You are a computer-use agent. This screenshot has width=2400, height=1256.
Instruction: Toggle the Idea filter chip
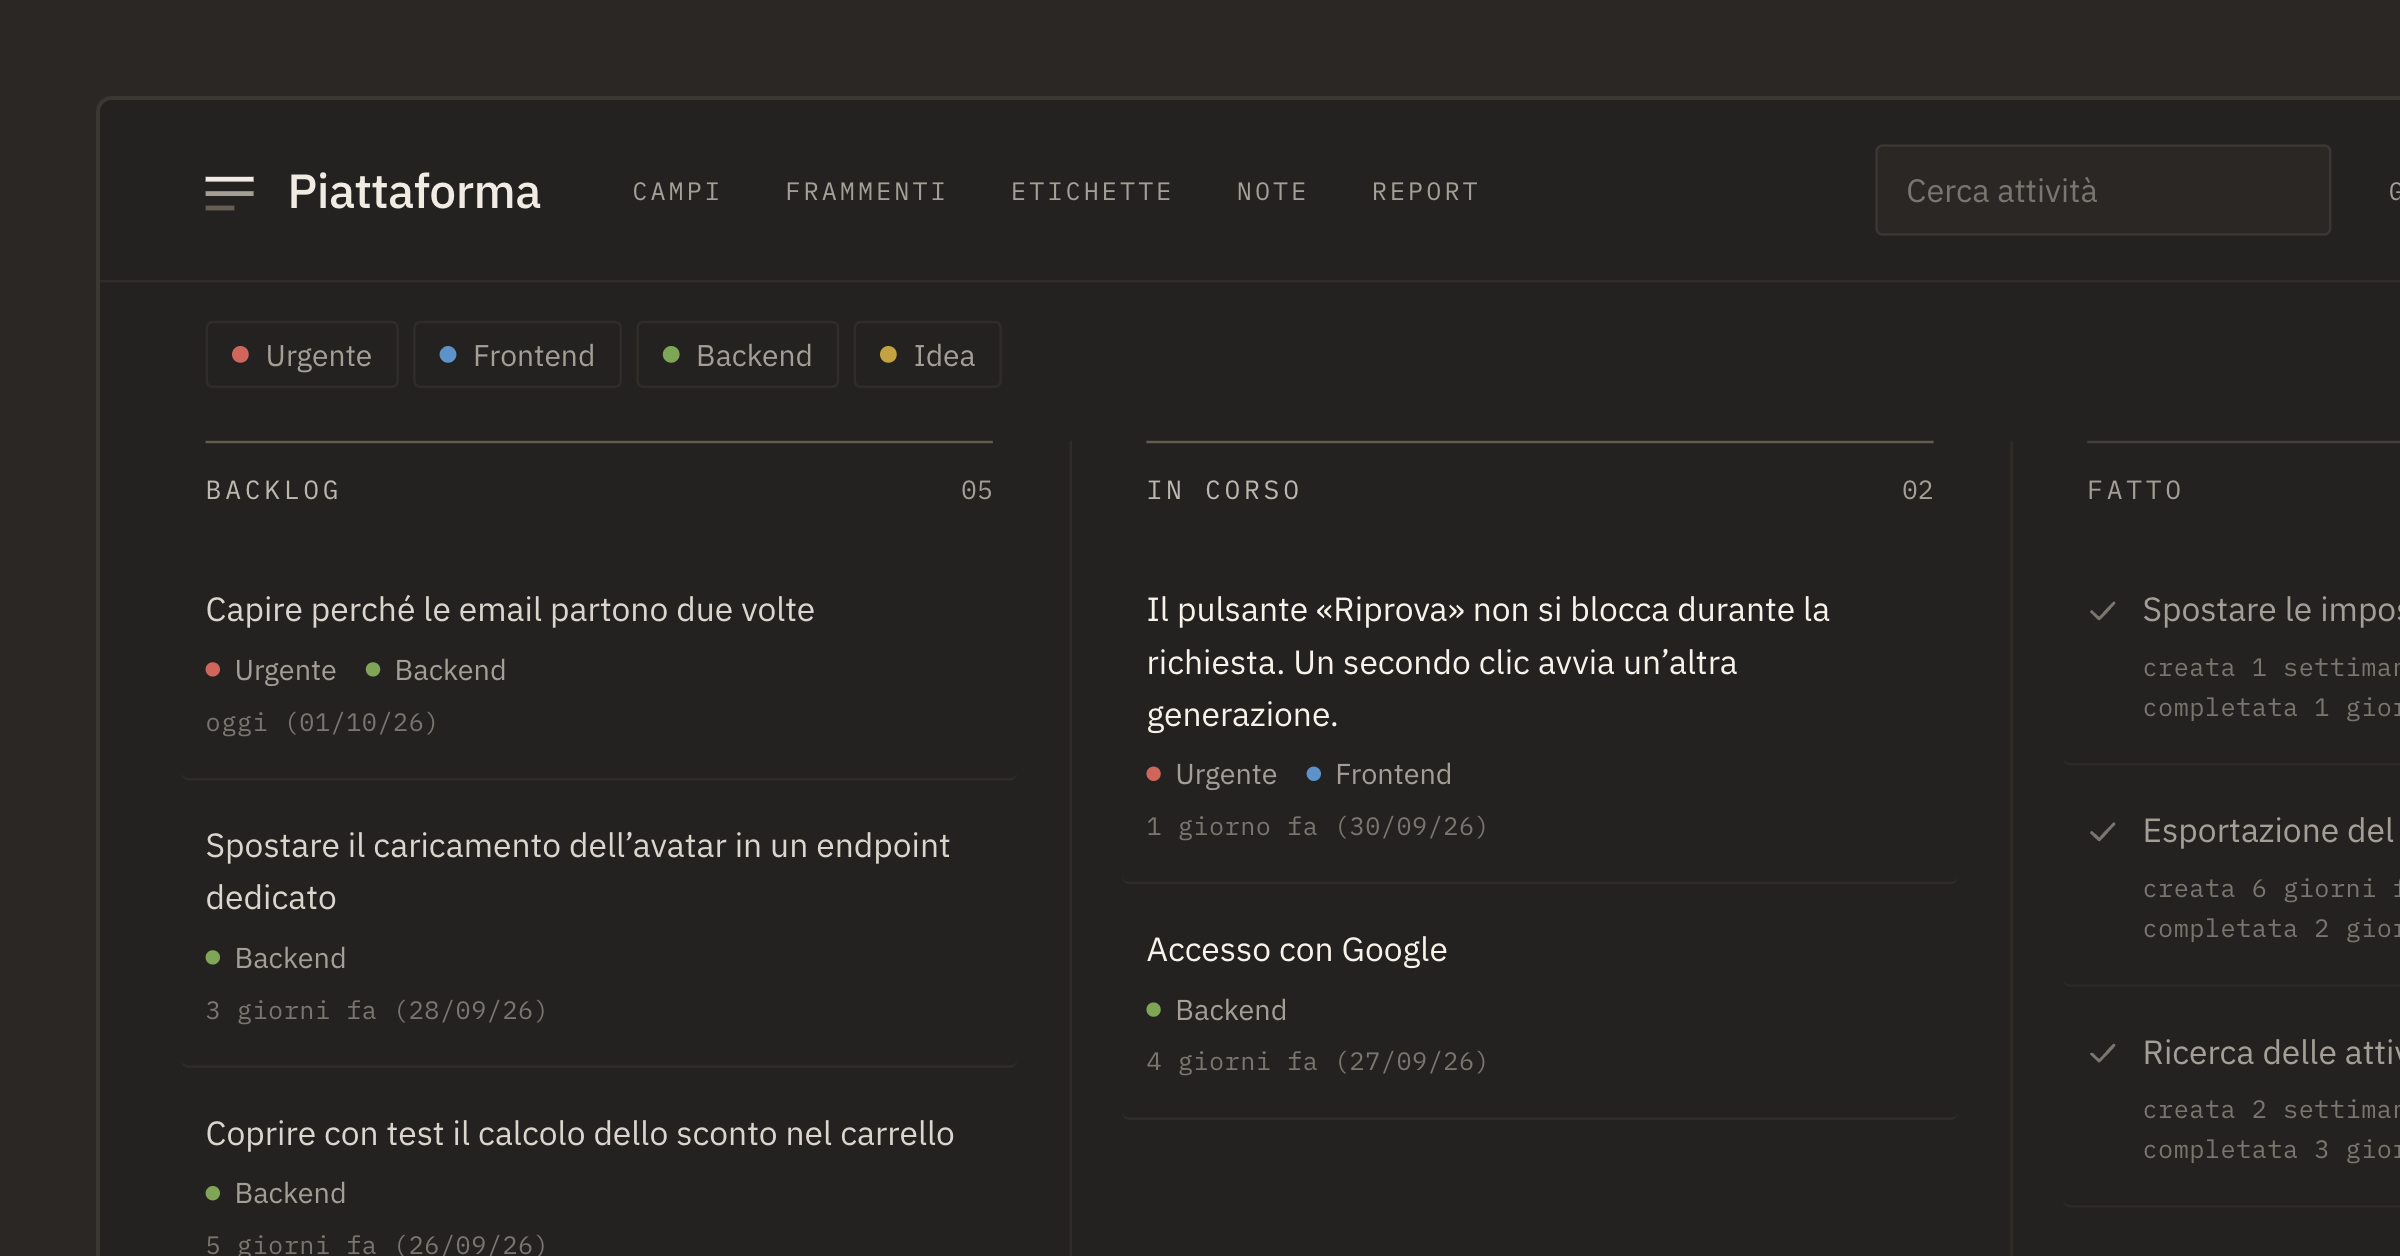click(x=927, y=355)
